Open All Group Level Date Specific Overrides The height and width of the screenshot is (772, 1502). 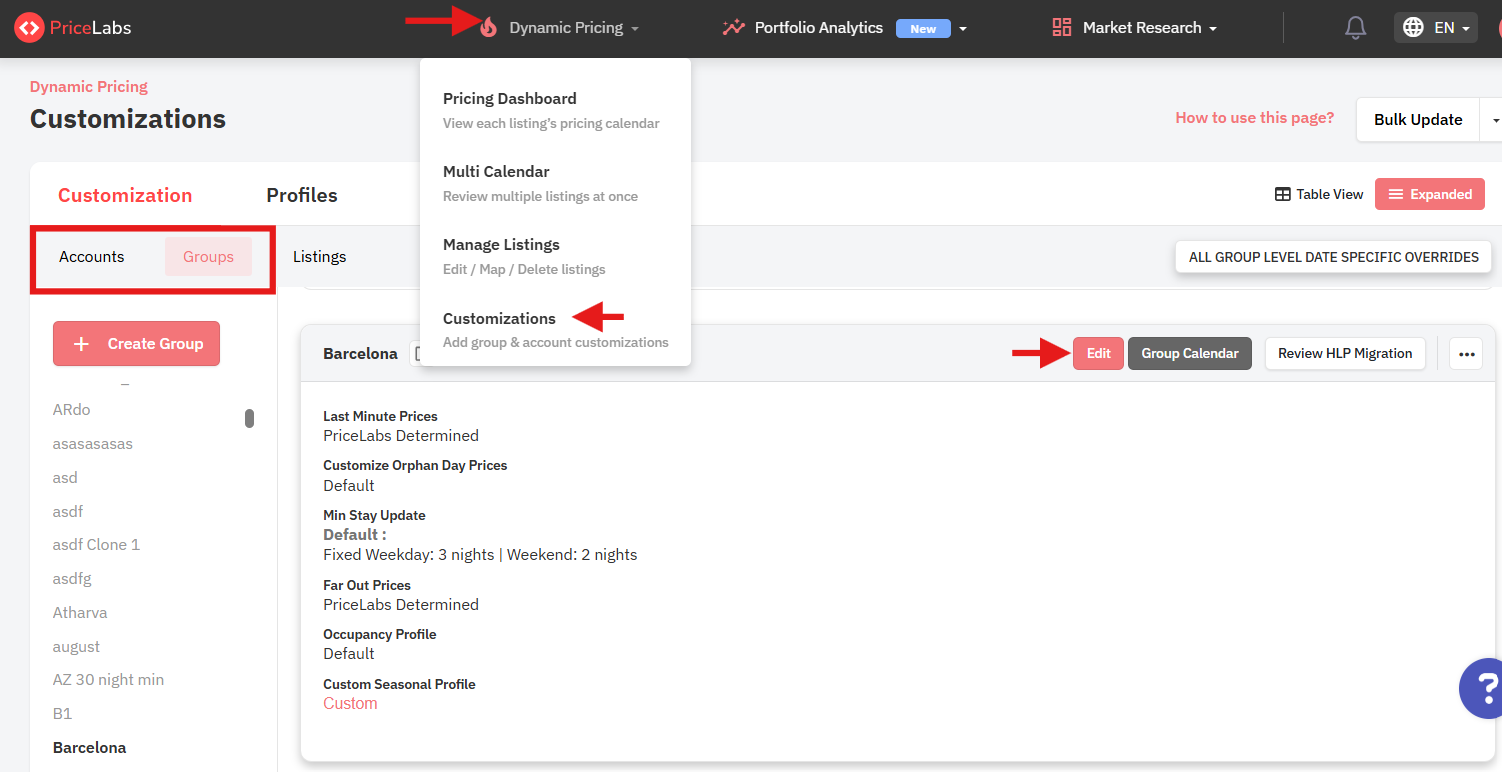tap(1333, 257)
